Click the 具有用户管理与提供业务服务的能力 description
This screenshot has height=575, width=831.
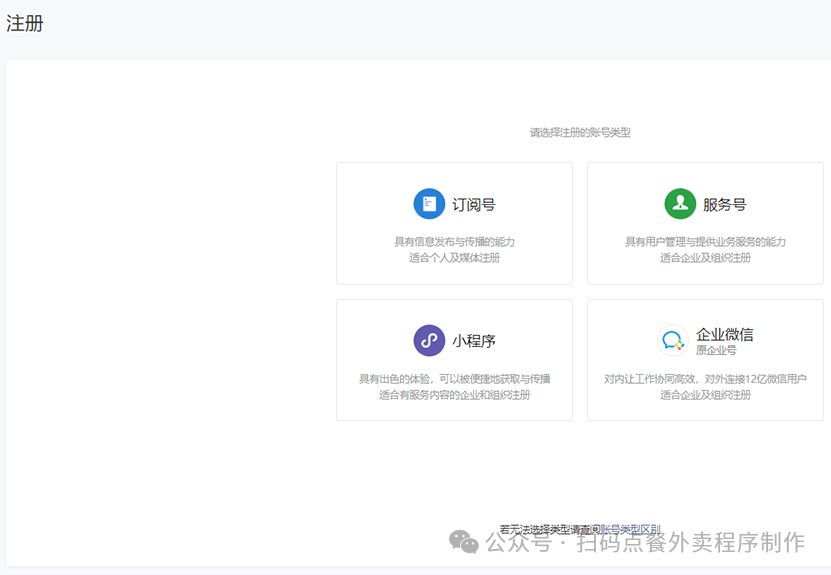(705, 242)
